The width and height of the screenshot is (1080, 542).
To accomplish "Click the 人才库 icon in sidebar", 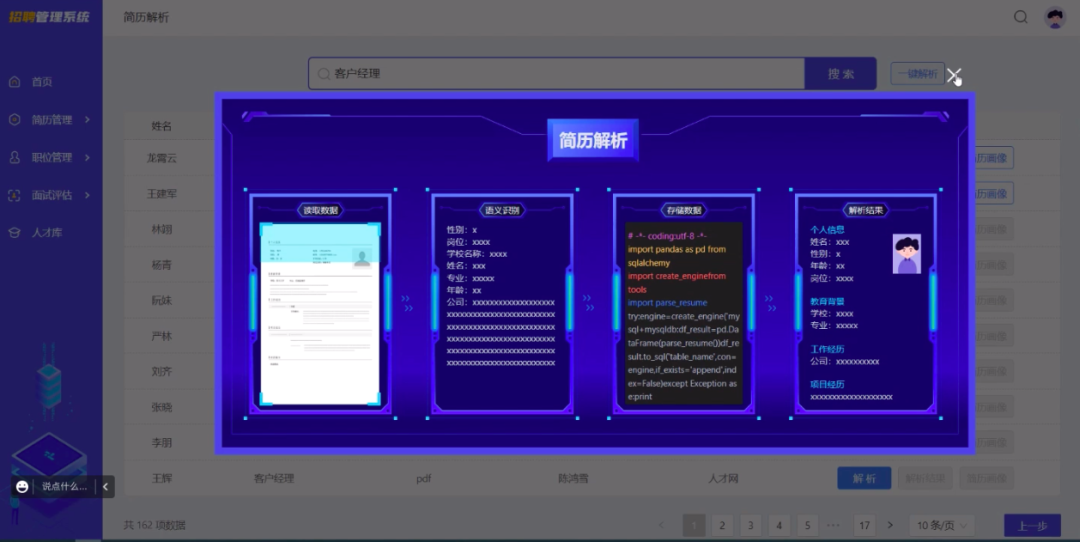I will click(14, 232).
